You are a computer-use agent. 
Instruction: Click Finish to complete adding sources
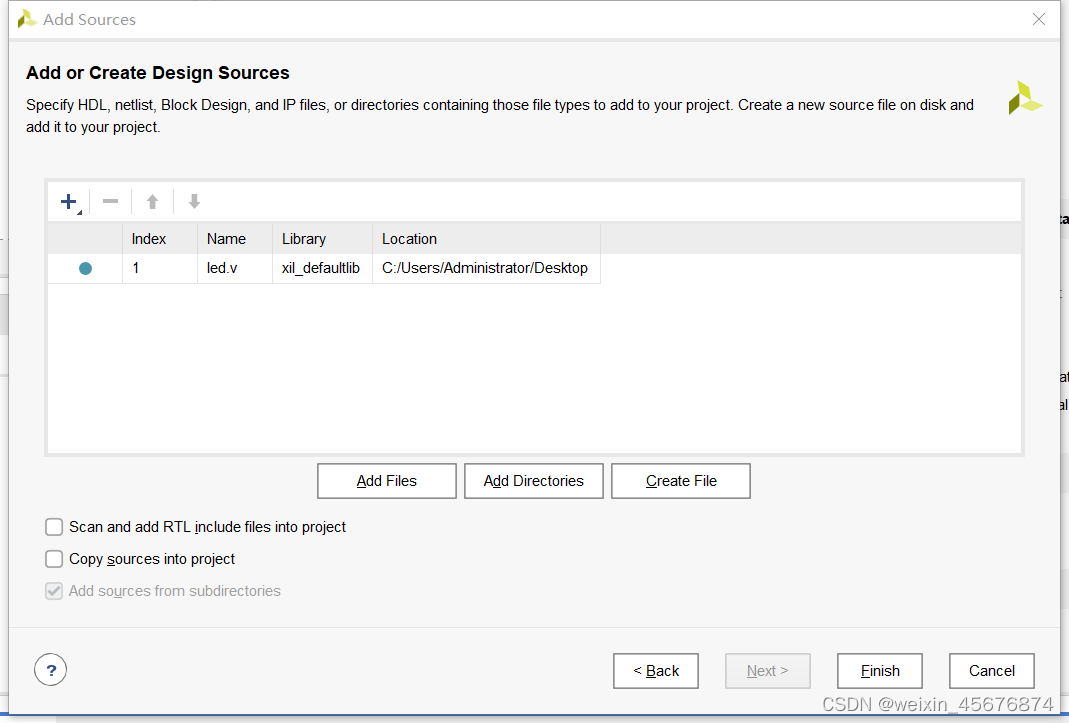[880, 671]
